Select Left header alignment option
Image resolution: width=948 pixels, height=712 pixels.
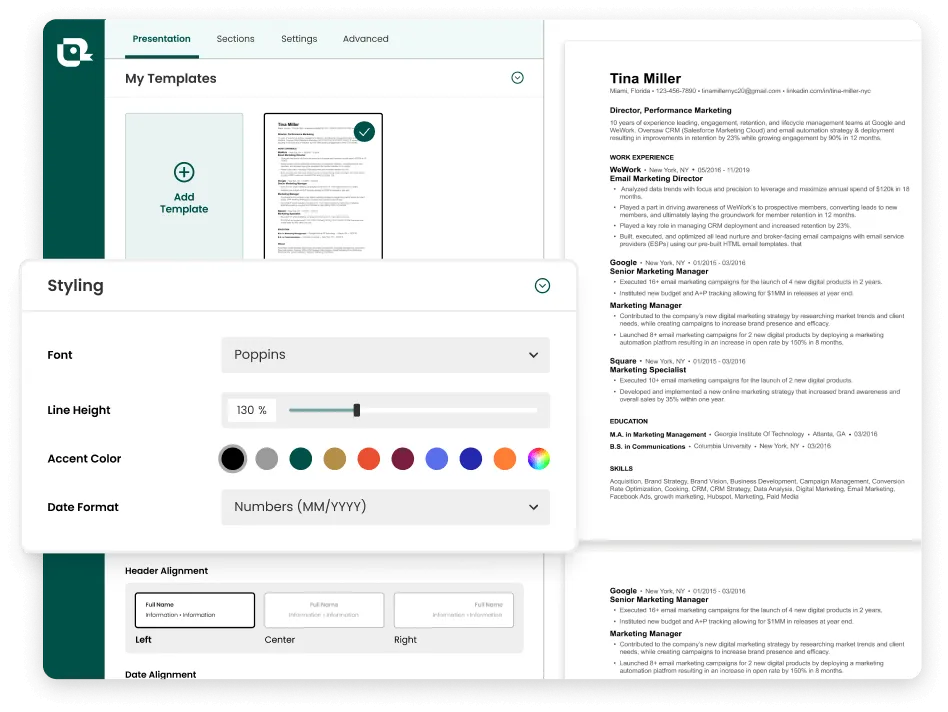pos(195,610)
